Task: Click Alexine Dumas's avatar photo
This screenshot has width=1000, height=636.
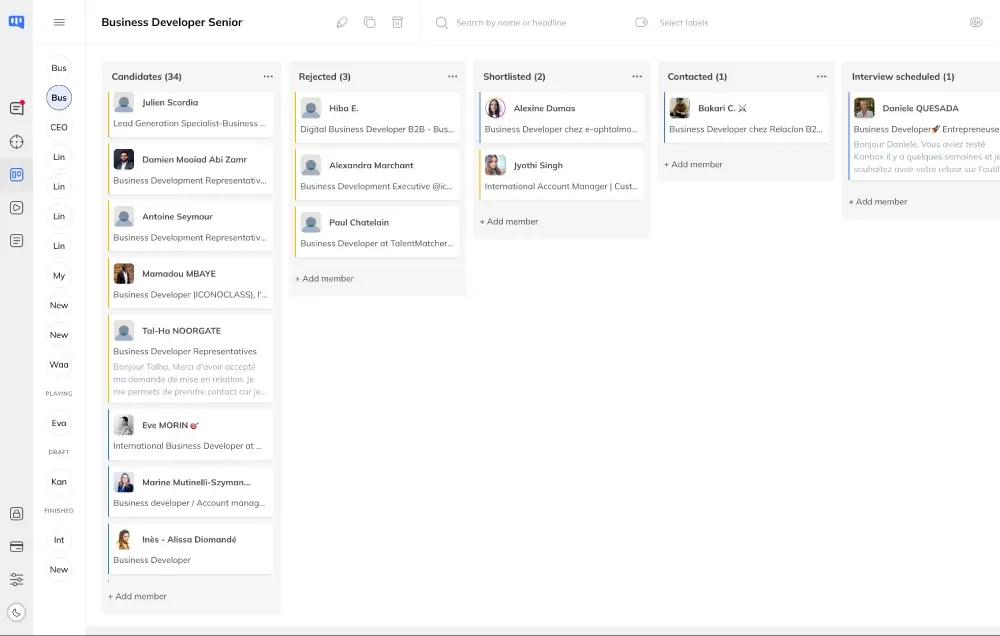Action: (495, 108)
